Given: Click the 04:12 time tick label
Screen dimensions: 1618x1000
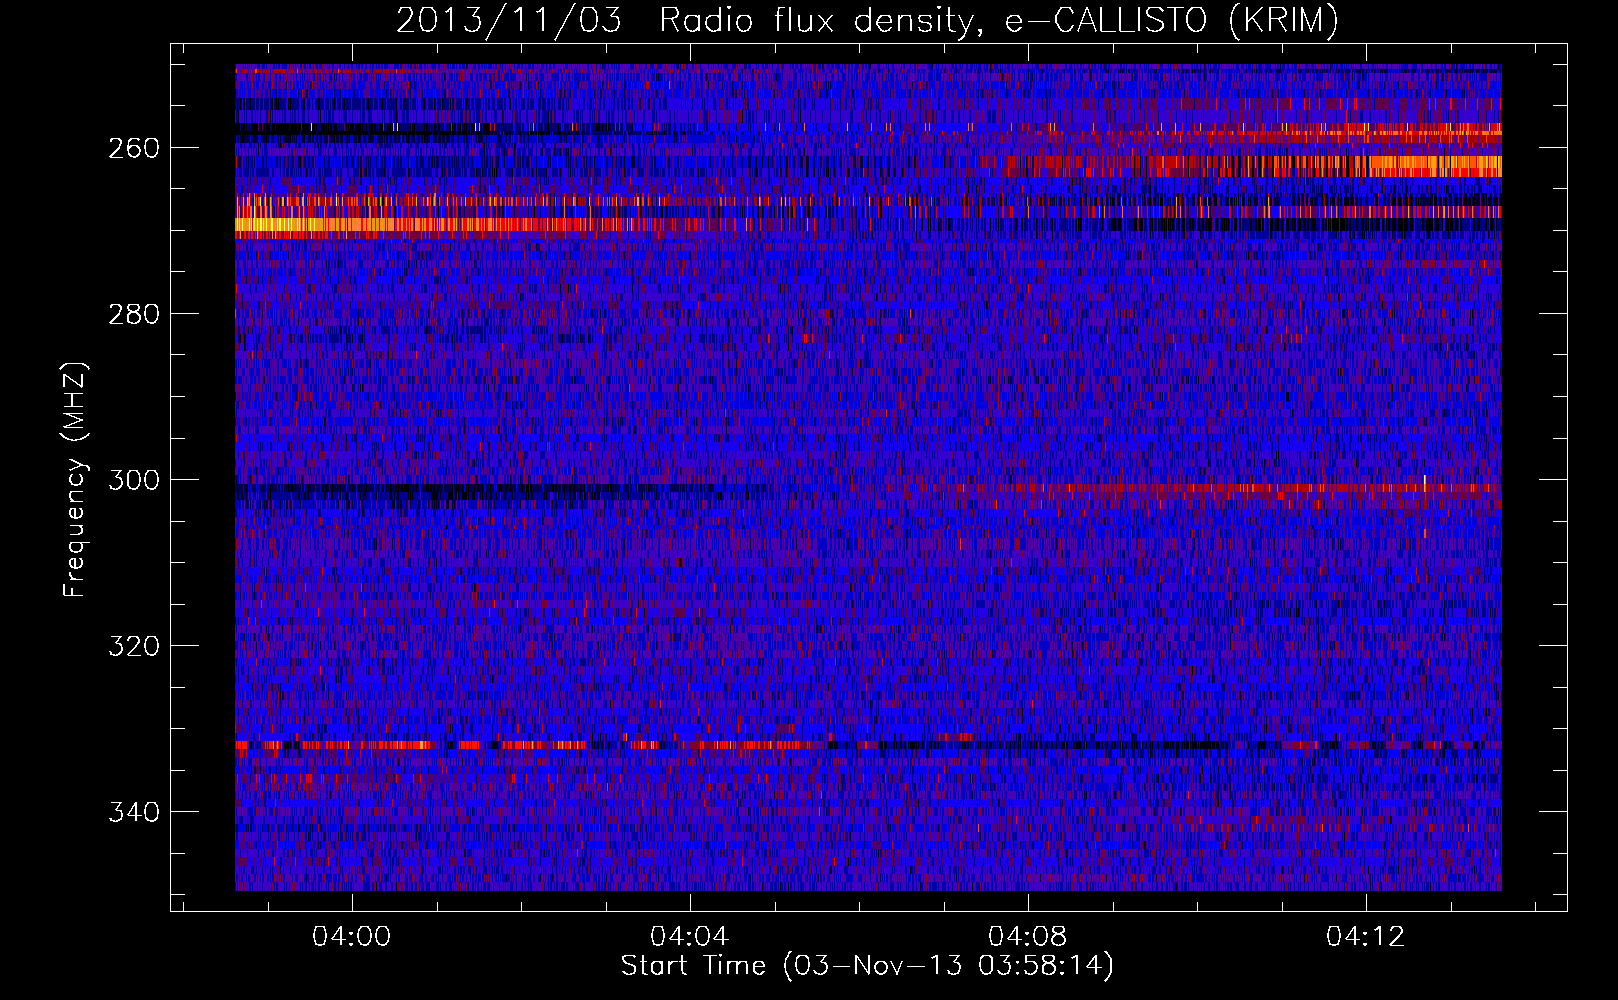Looking at the screenshot, I should (1366, 937).
